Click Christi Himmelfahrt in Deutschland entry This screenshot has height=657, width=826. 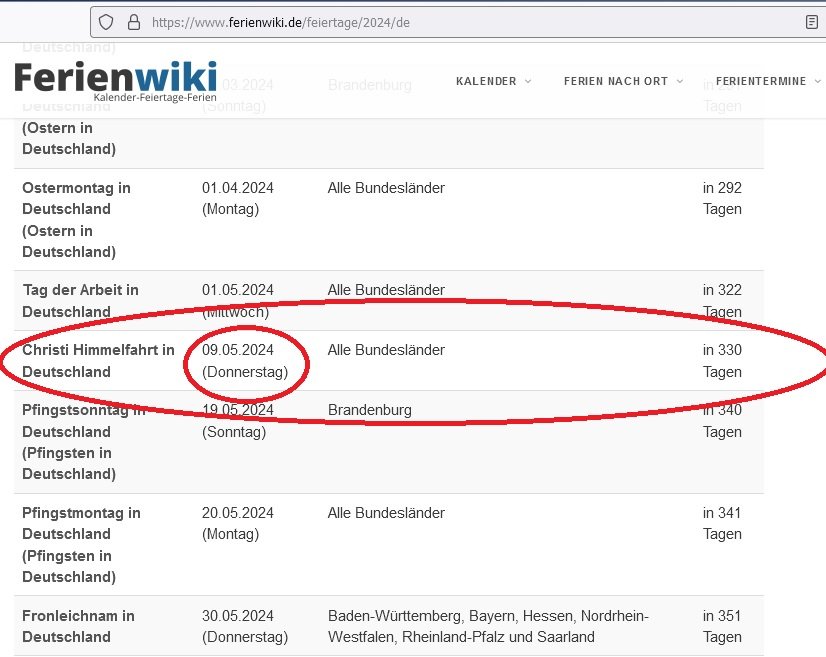pyautogui.click(x=98, y=360)
